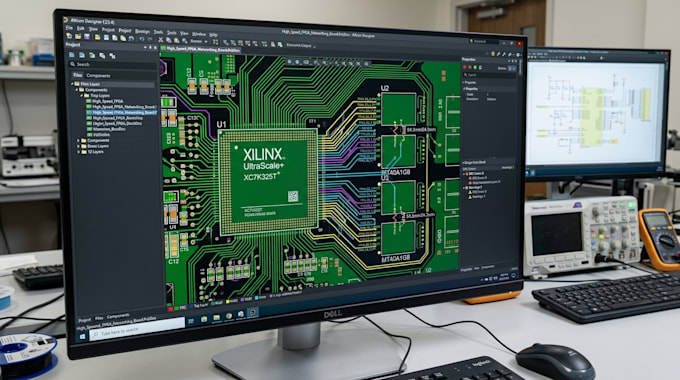Click the paste icon in the toolbar
The image size is (680, 380).
pos(176,40)
